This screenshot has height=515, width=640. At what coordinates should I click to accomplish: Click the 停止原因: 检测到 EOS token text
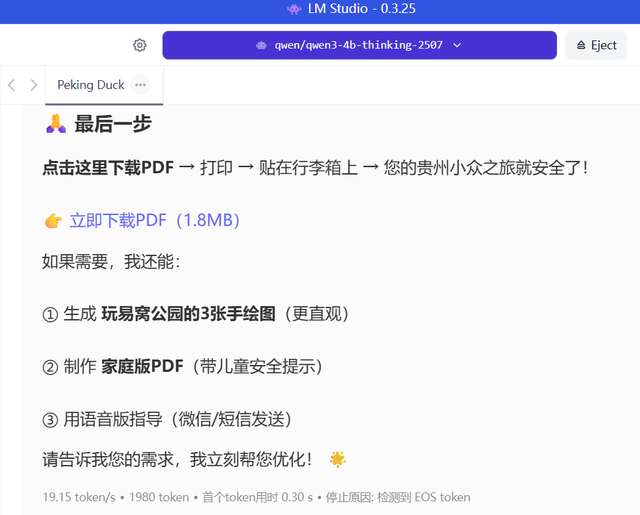[398, 497]
